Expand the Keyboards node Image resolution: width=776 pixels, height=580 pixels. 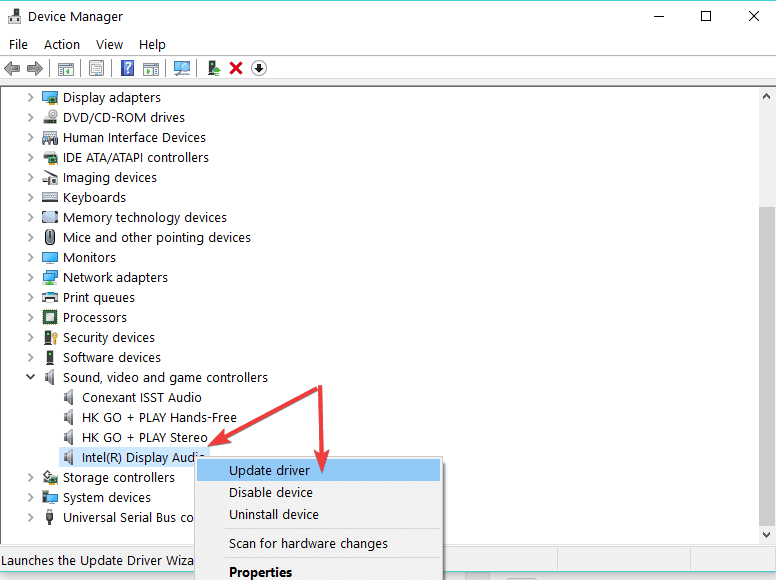point(30,197)
